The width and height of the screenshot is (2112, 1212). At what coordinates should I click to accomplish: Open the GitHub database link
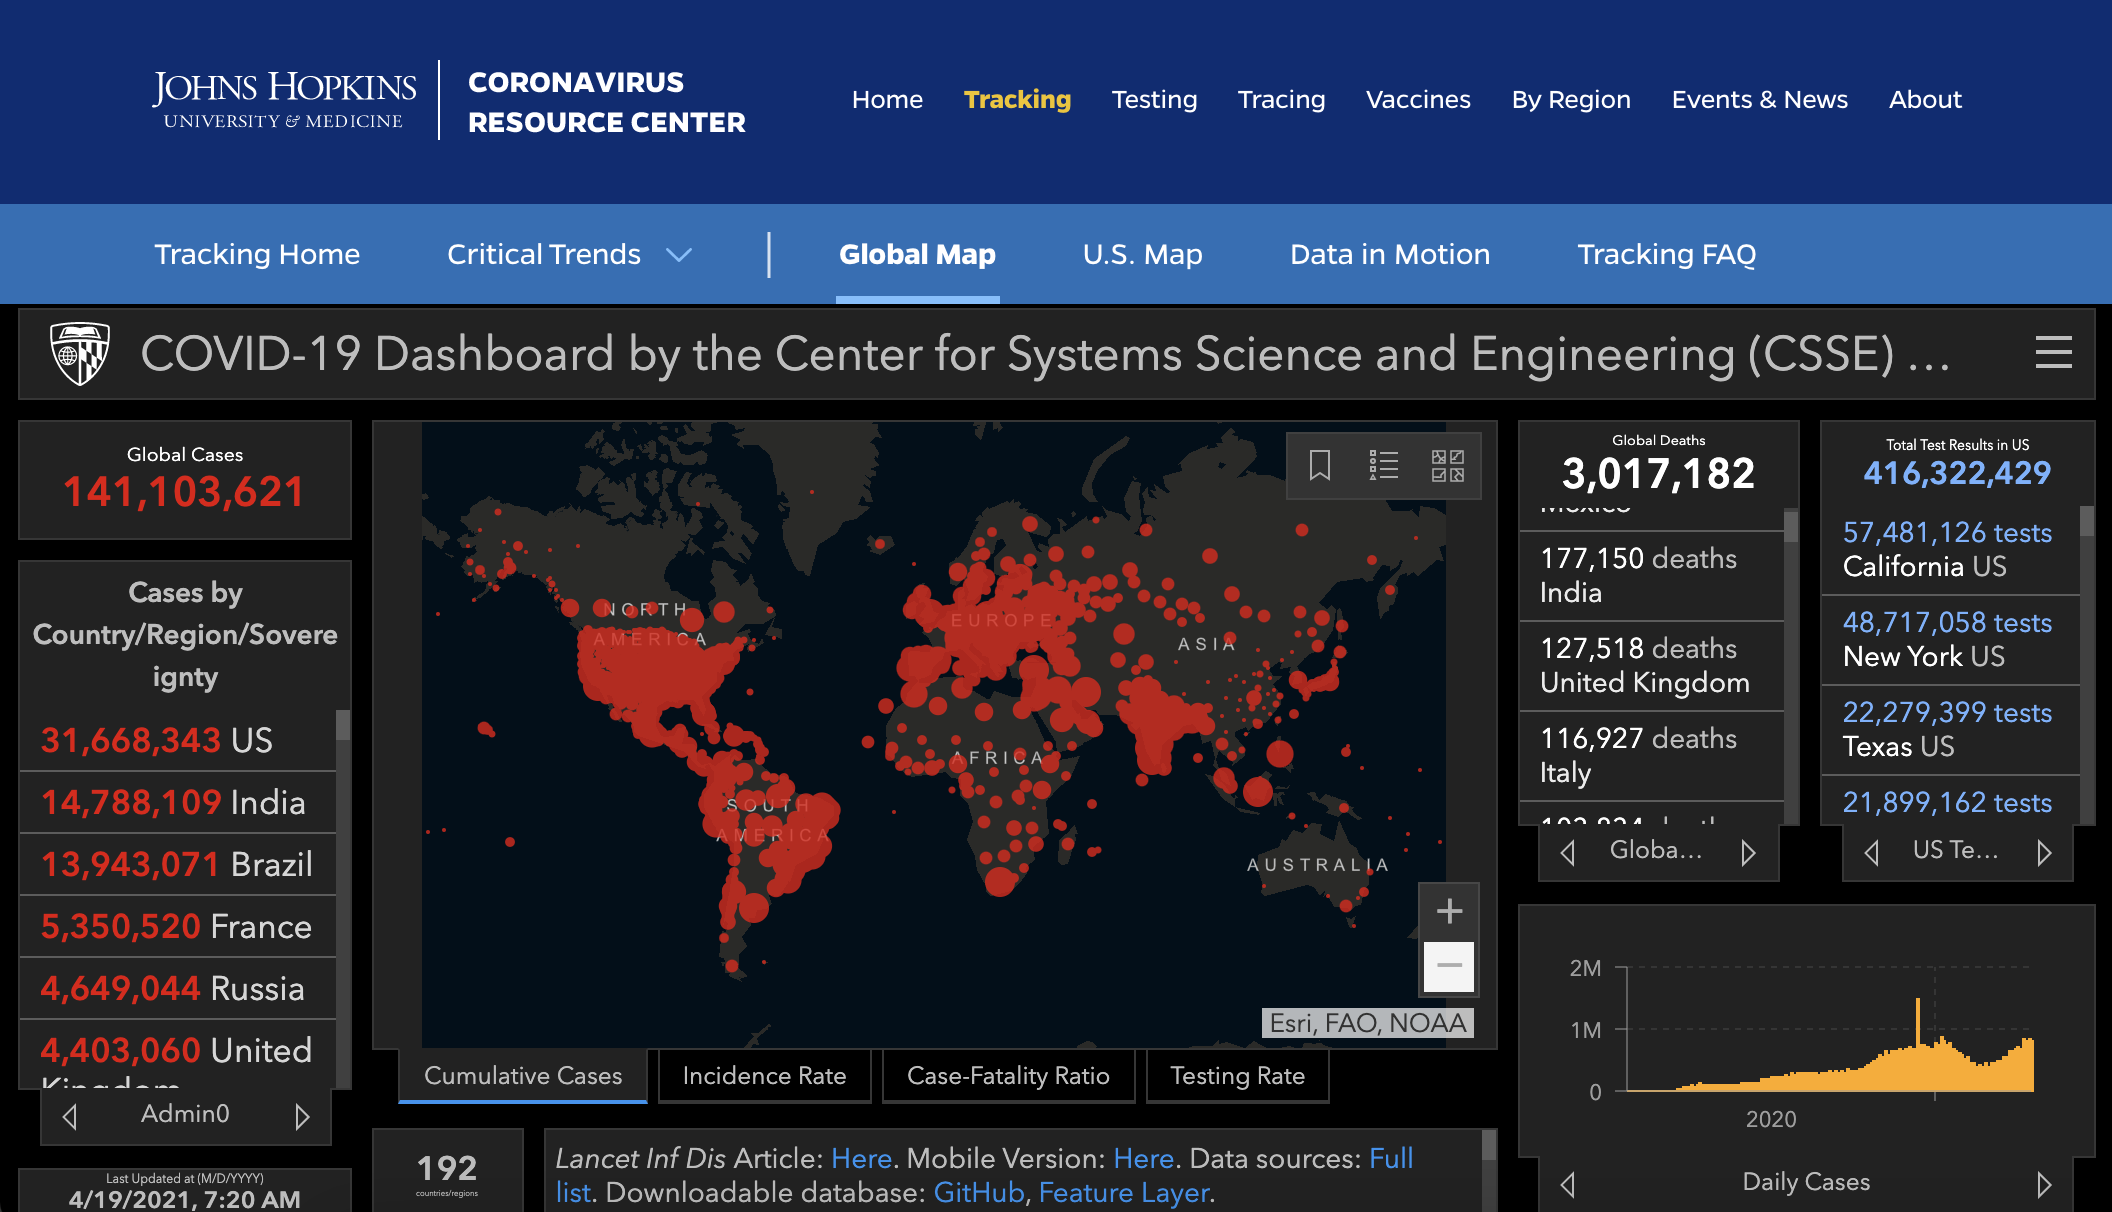coord(979,1193)
